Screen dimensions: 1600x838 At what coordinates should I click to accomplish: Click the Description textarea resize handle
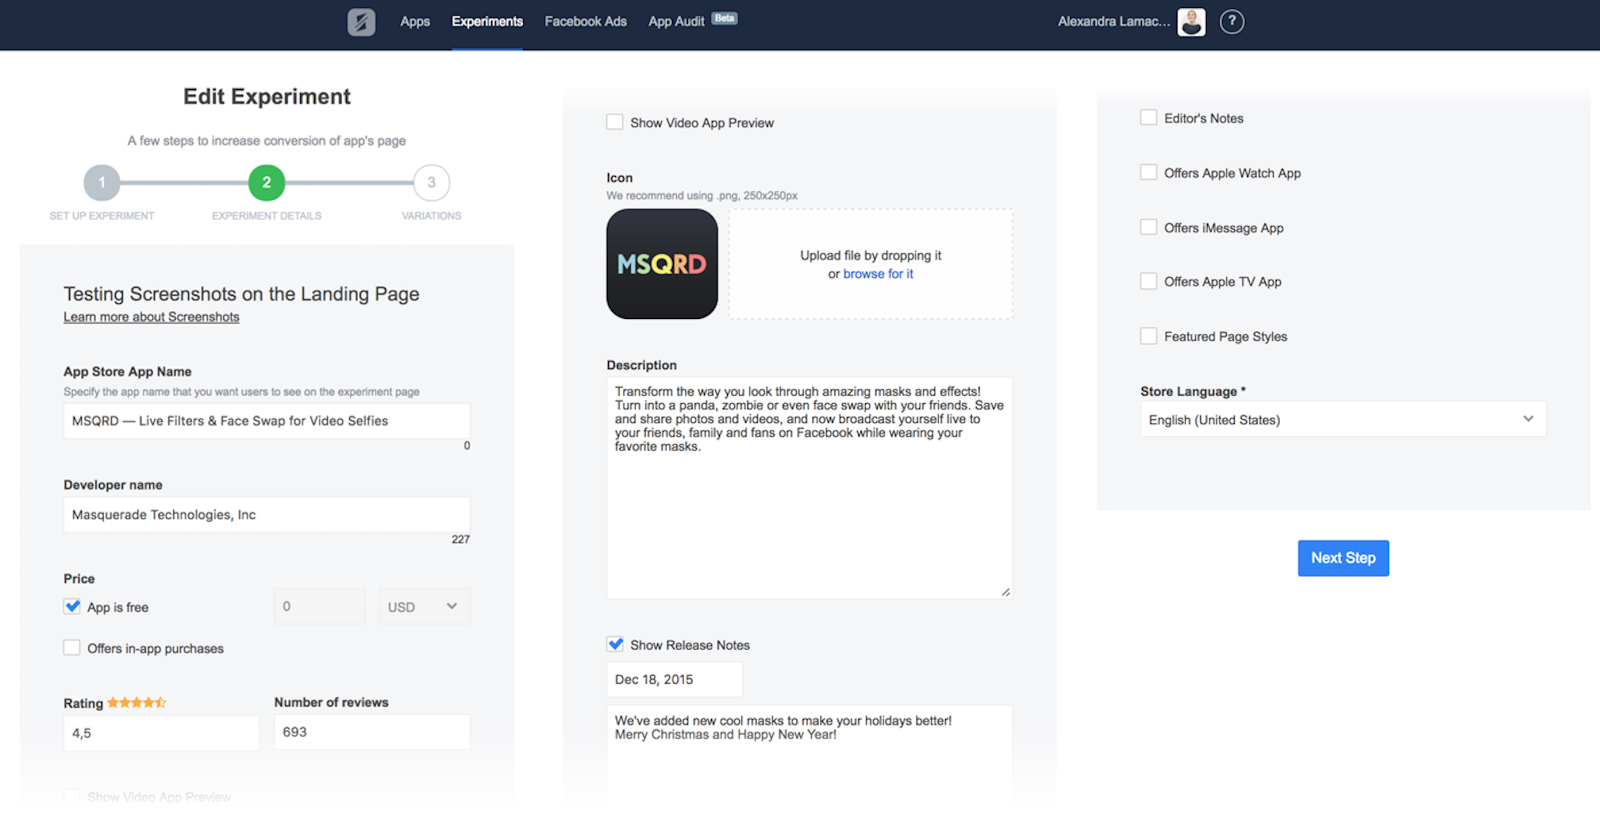[x=1006, y=592]
